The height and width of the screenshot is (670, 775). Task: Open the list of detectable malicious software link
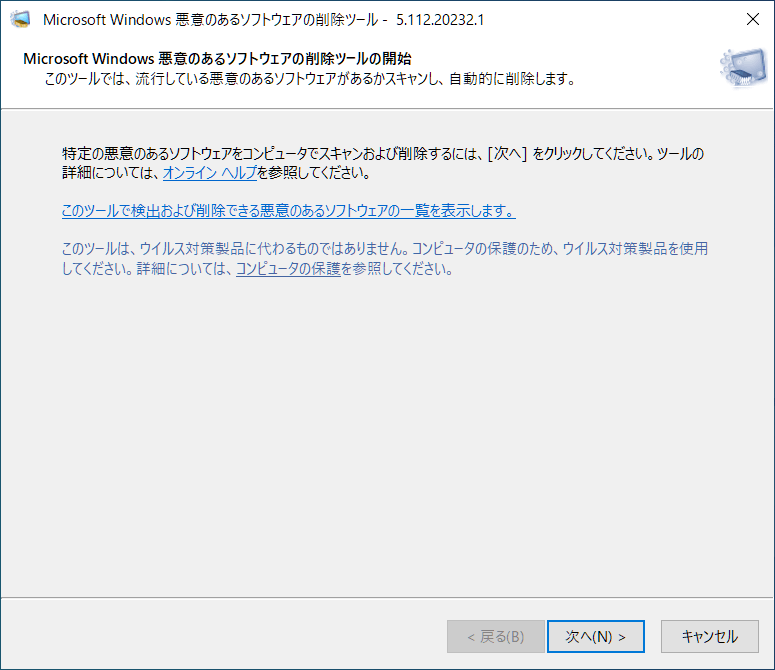288,211
